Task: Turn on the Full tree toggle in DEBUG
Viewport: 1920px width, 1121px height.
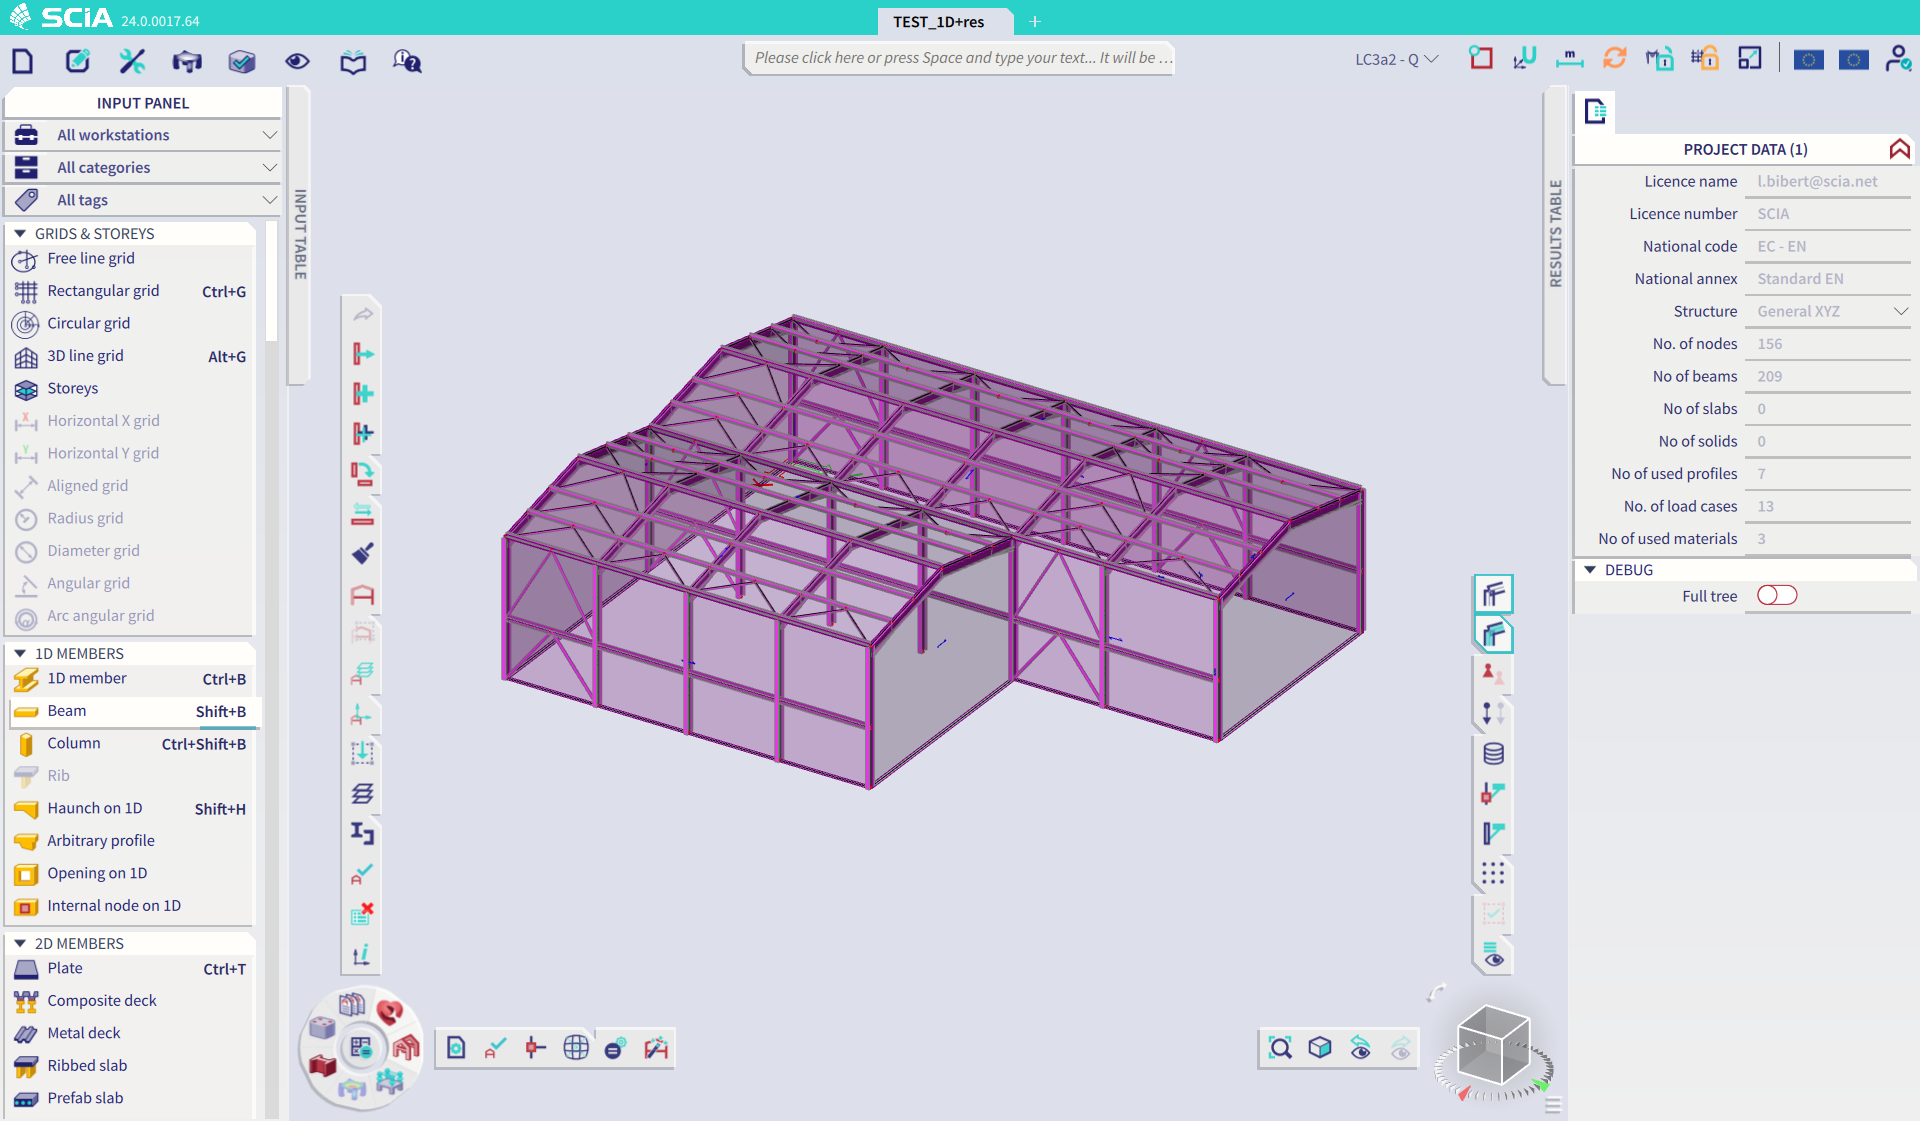Action: pos(1776,595)
